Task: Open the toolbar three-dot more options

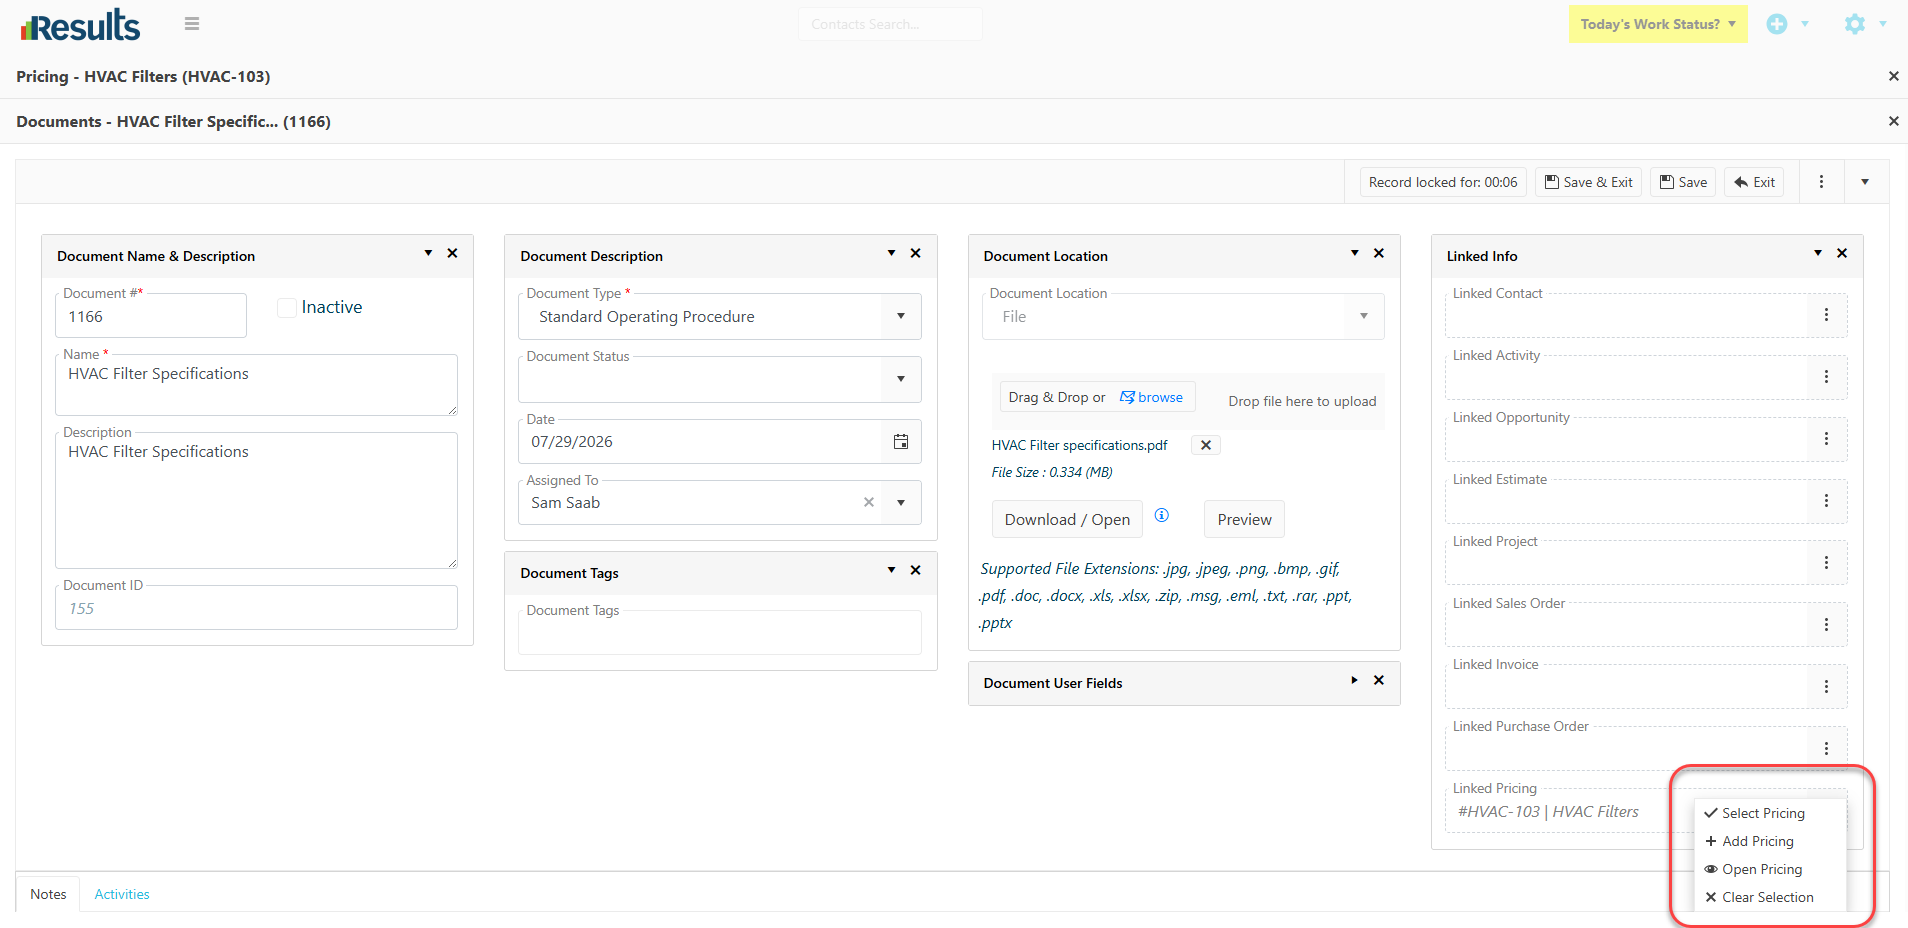Action: pos(1821,182)
